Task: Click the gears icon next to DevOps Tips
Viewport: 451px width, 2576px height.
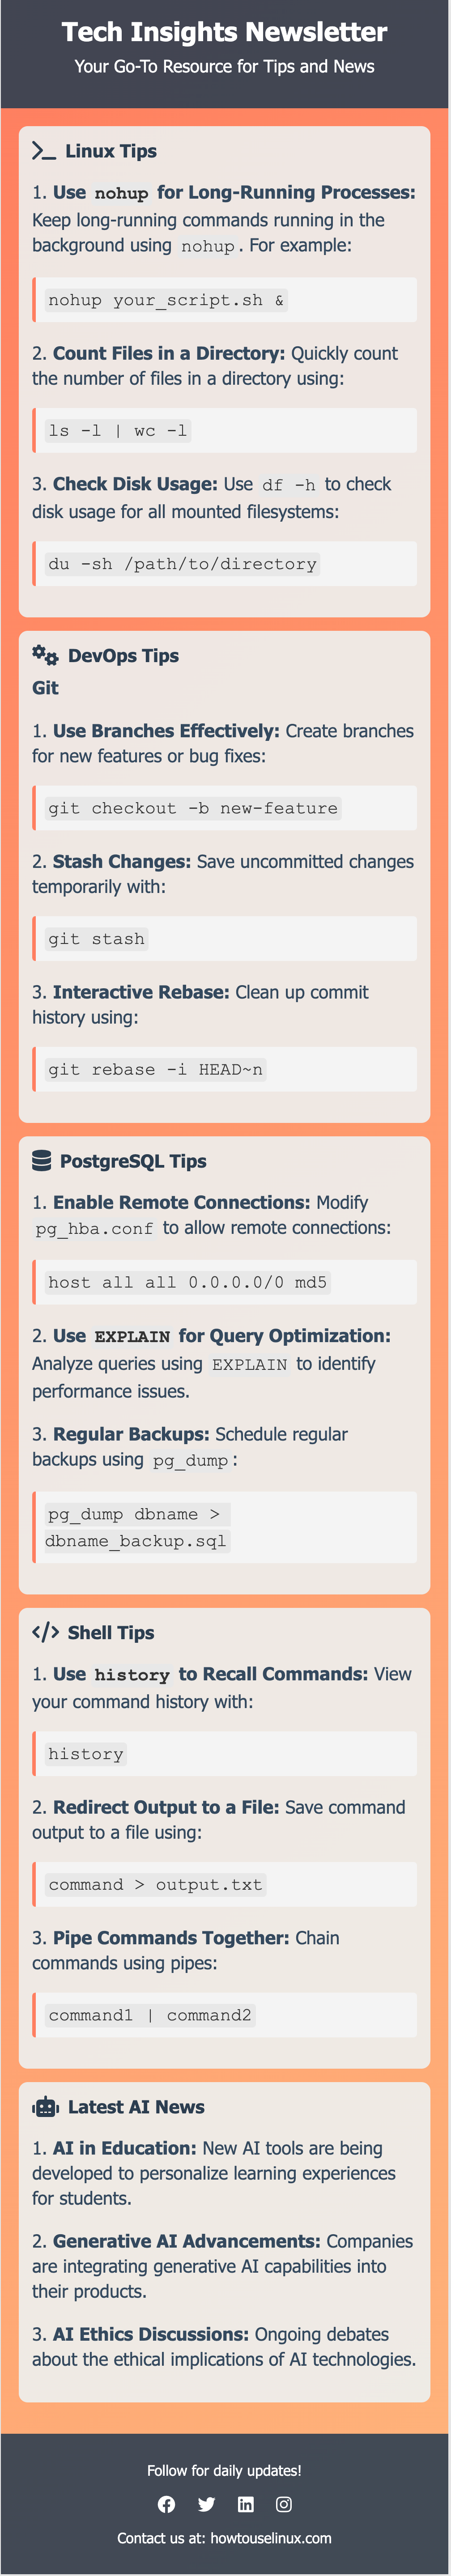Action: 45,655
